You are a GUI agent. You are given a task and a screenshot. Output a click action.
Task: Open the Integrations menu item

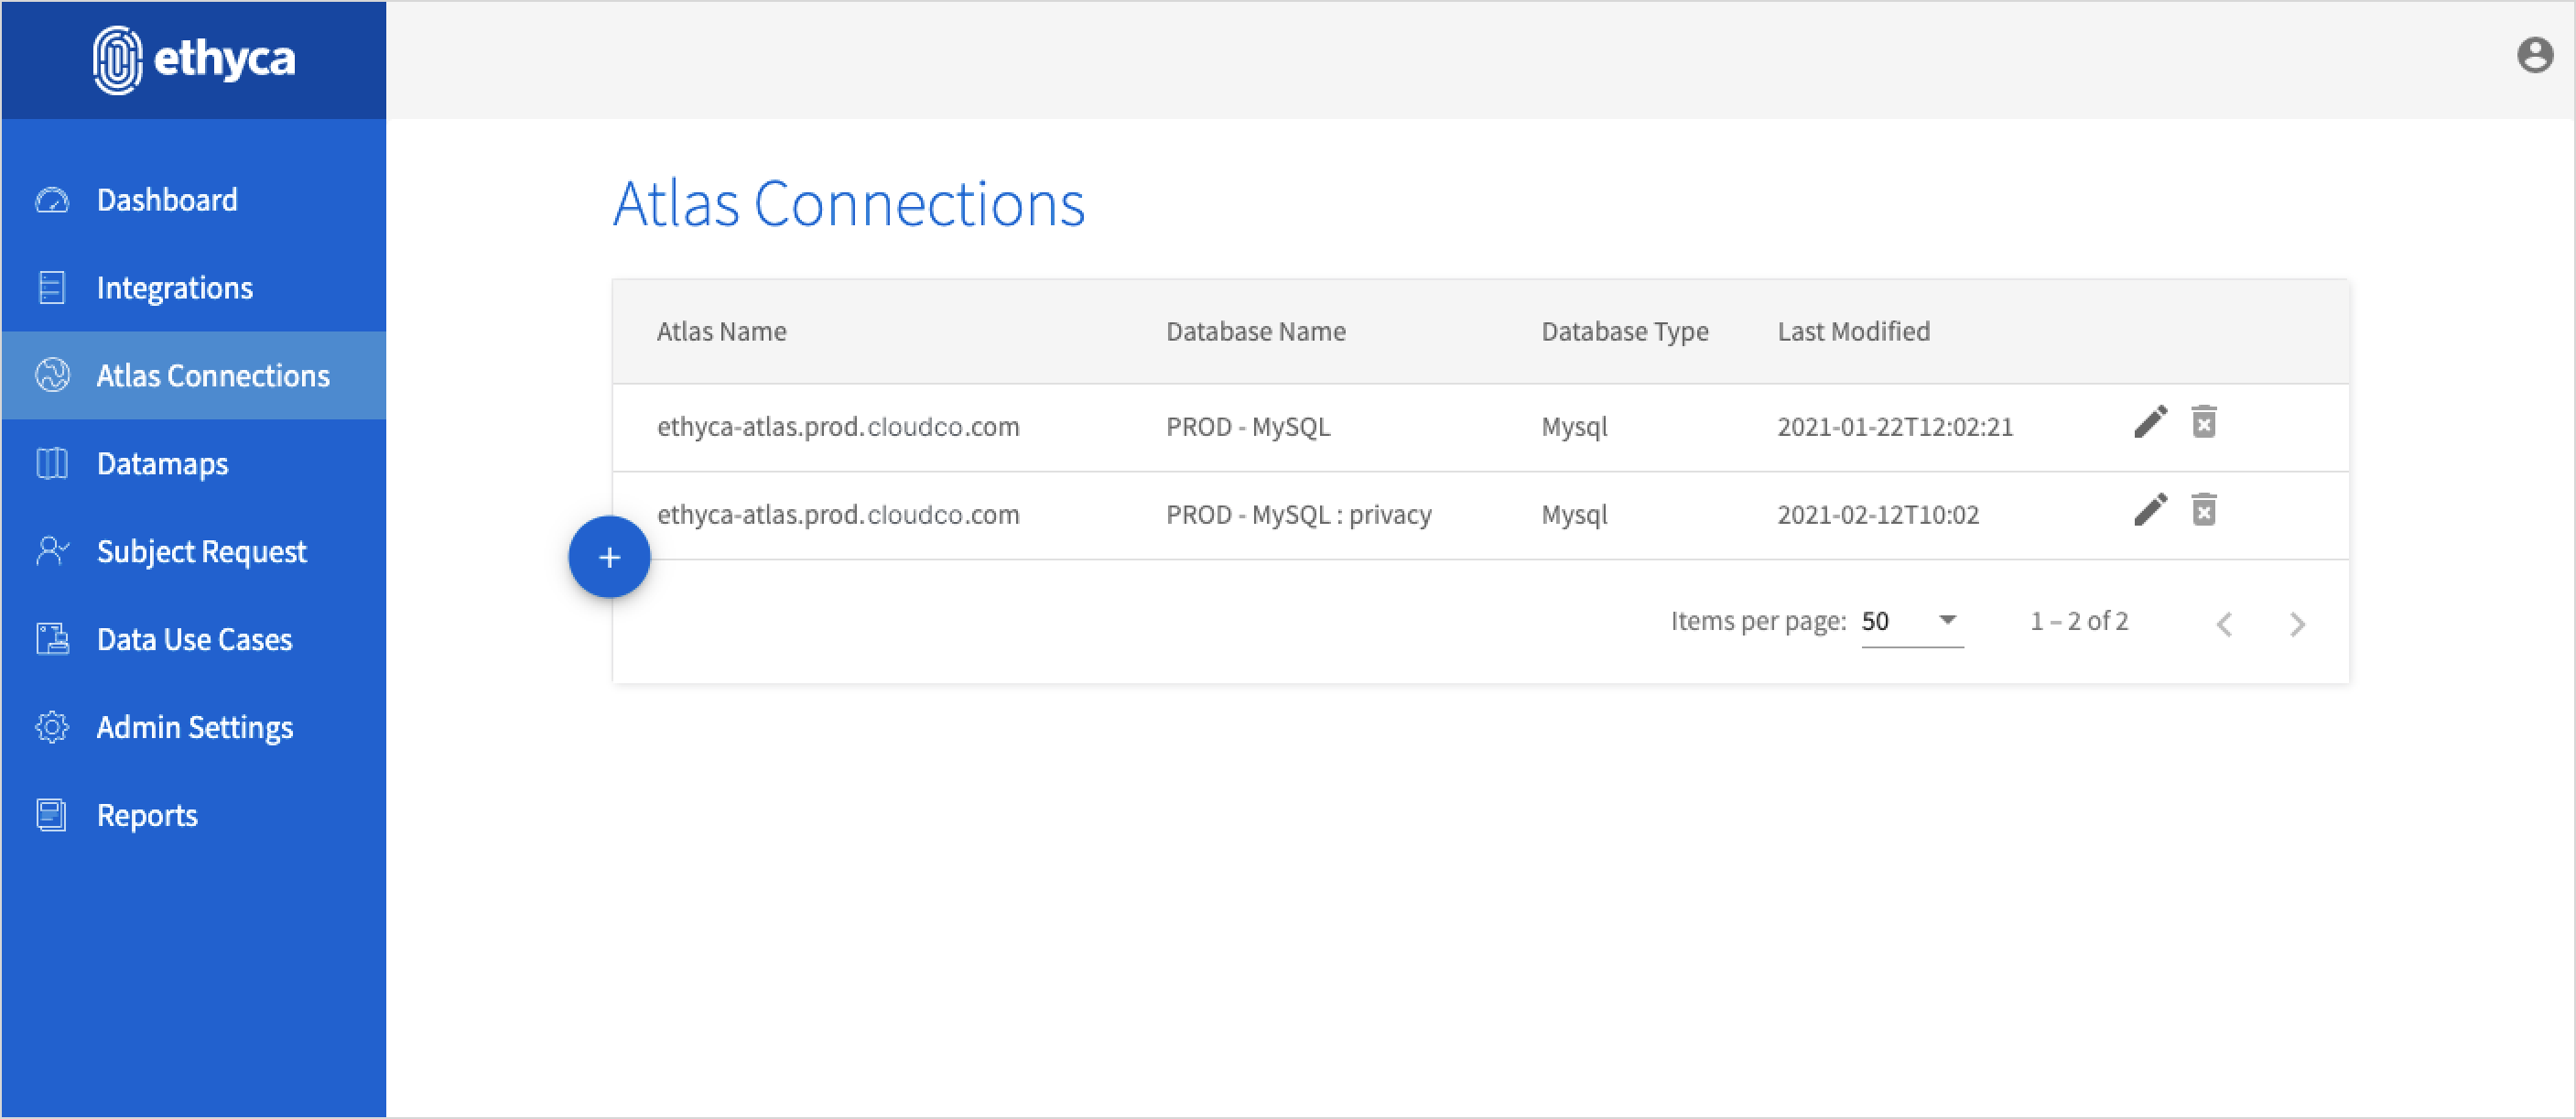pyautogui.click(x=174, y=288)
